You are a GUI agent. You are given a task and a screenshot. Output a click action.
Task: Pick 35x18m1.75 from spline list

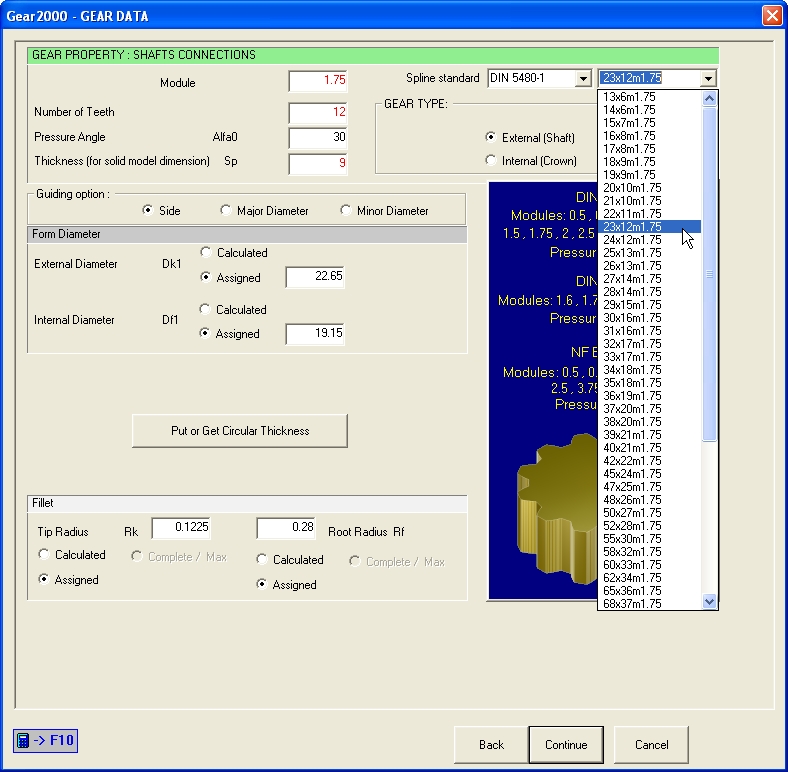click(649, 382)
